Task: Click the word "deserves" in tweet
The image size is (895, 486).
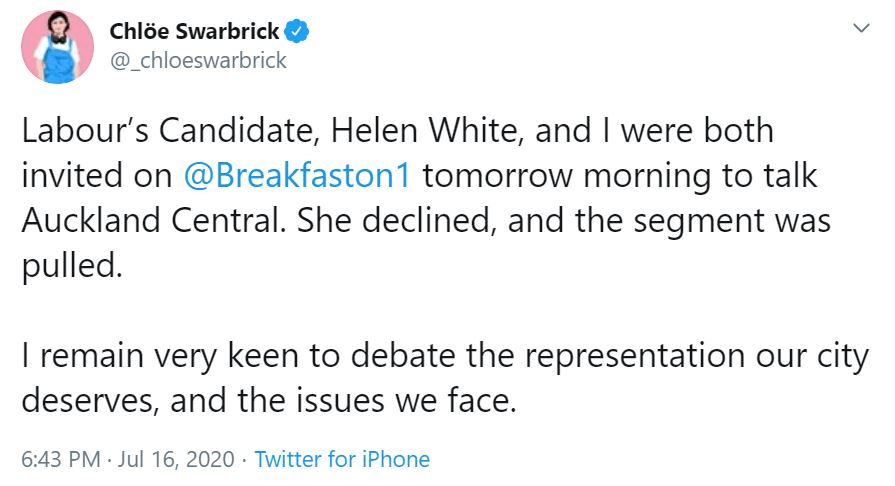Action: click(x=87, y=400)
